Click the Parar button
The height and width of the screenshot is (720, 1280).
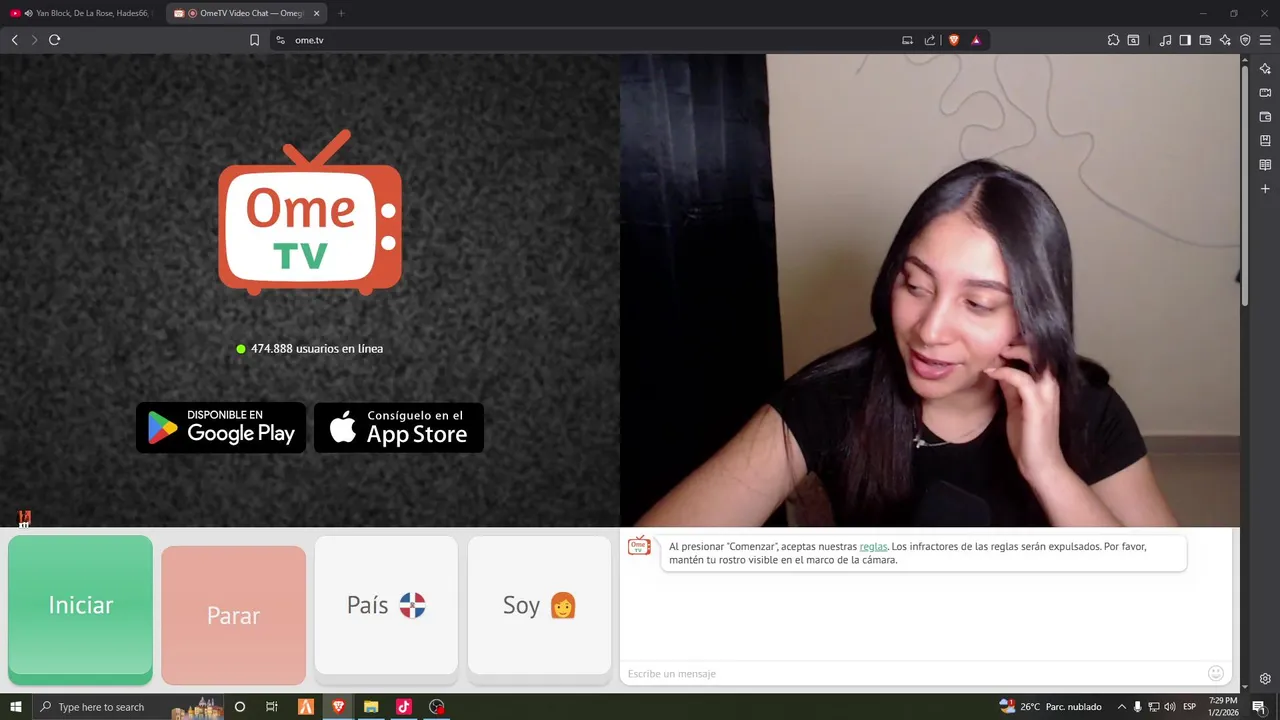[x=233, y=615]
